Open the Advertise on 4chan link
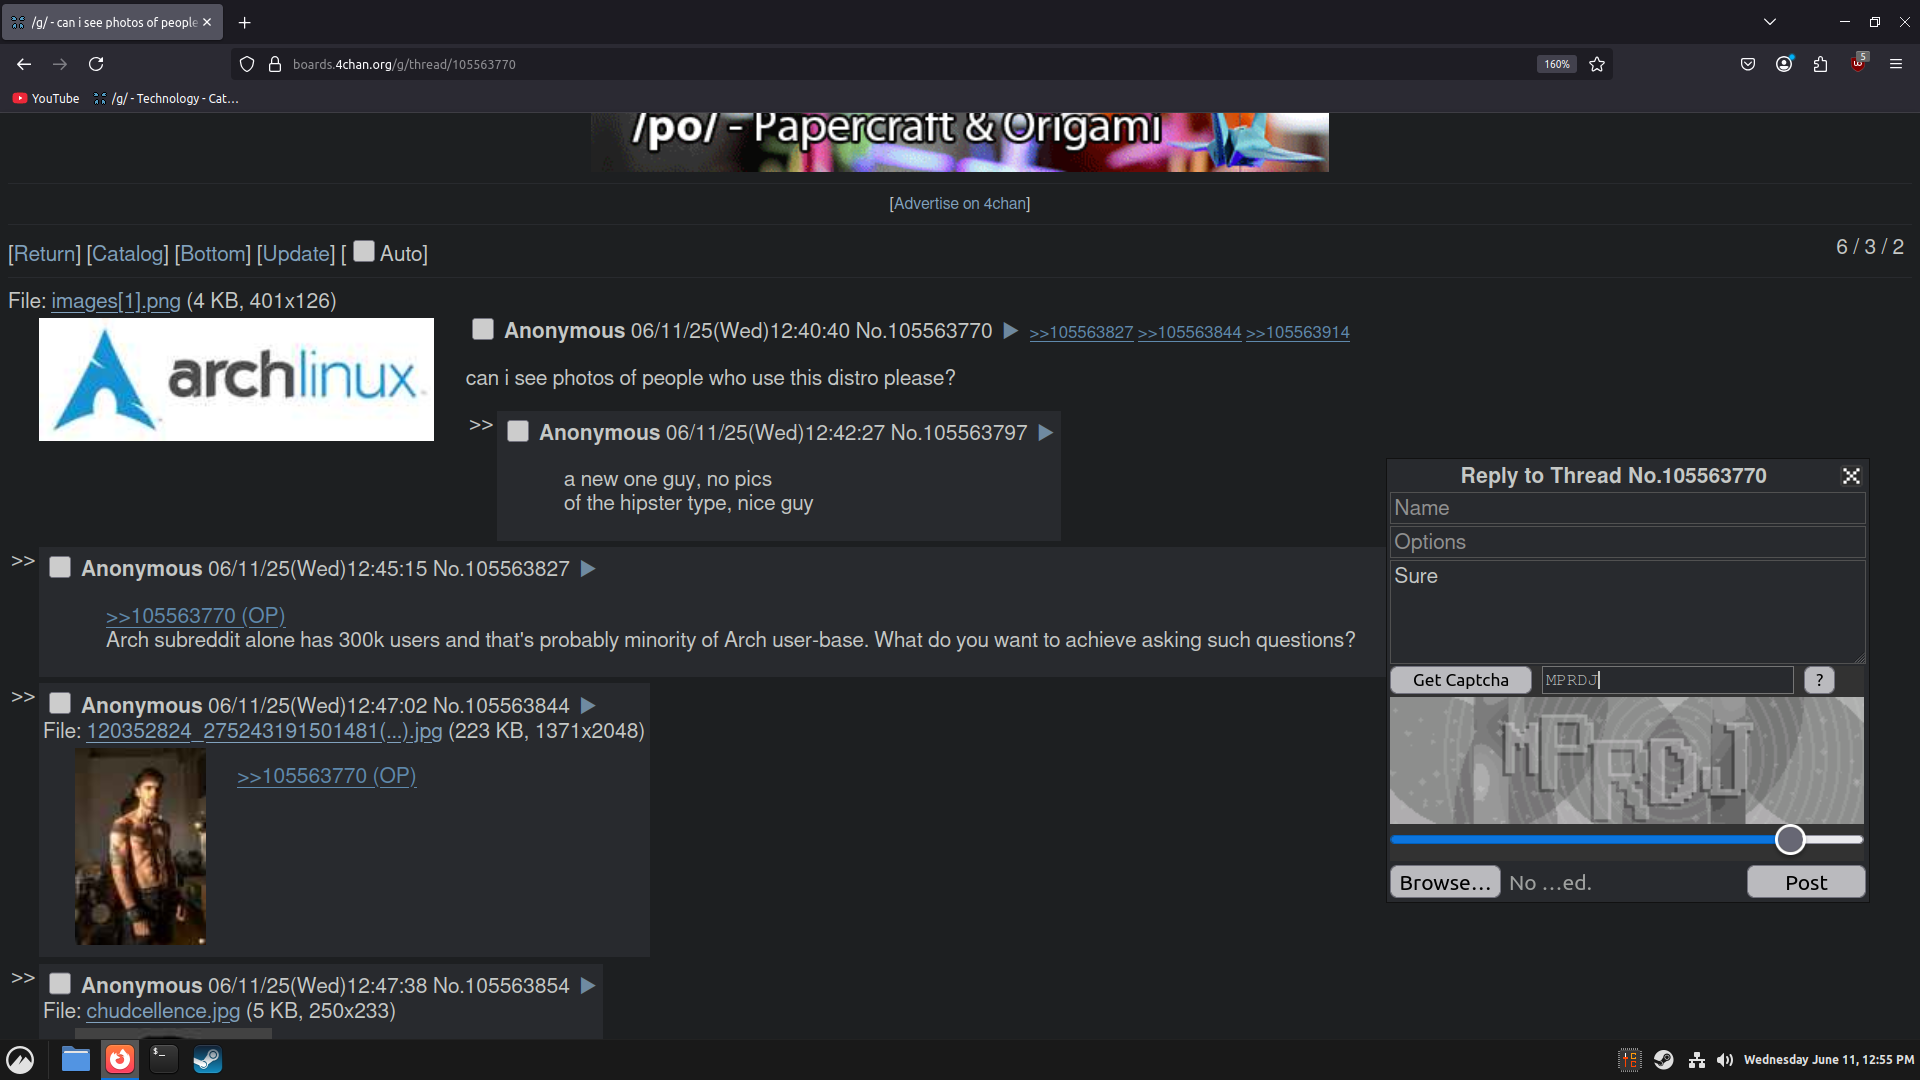1920x1080 pixels. point(960,203)
